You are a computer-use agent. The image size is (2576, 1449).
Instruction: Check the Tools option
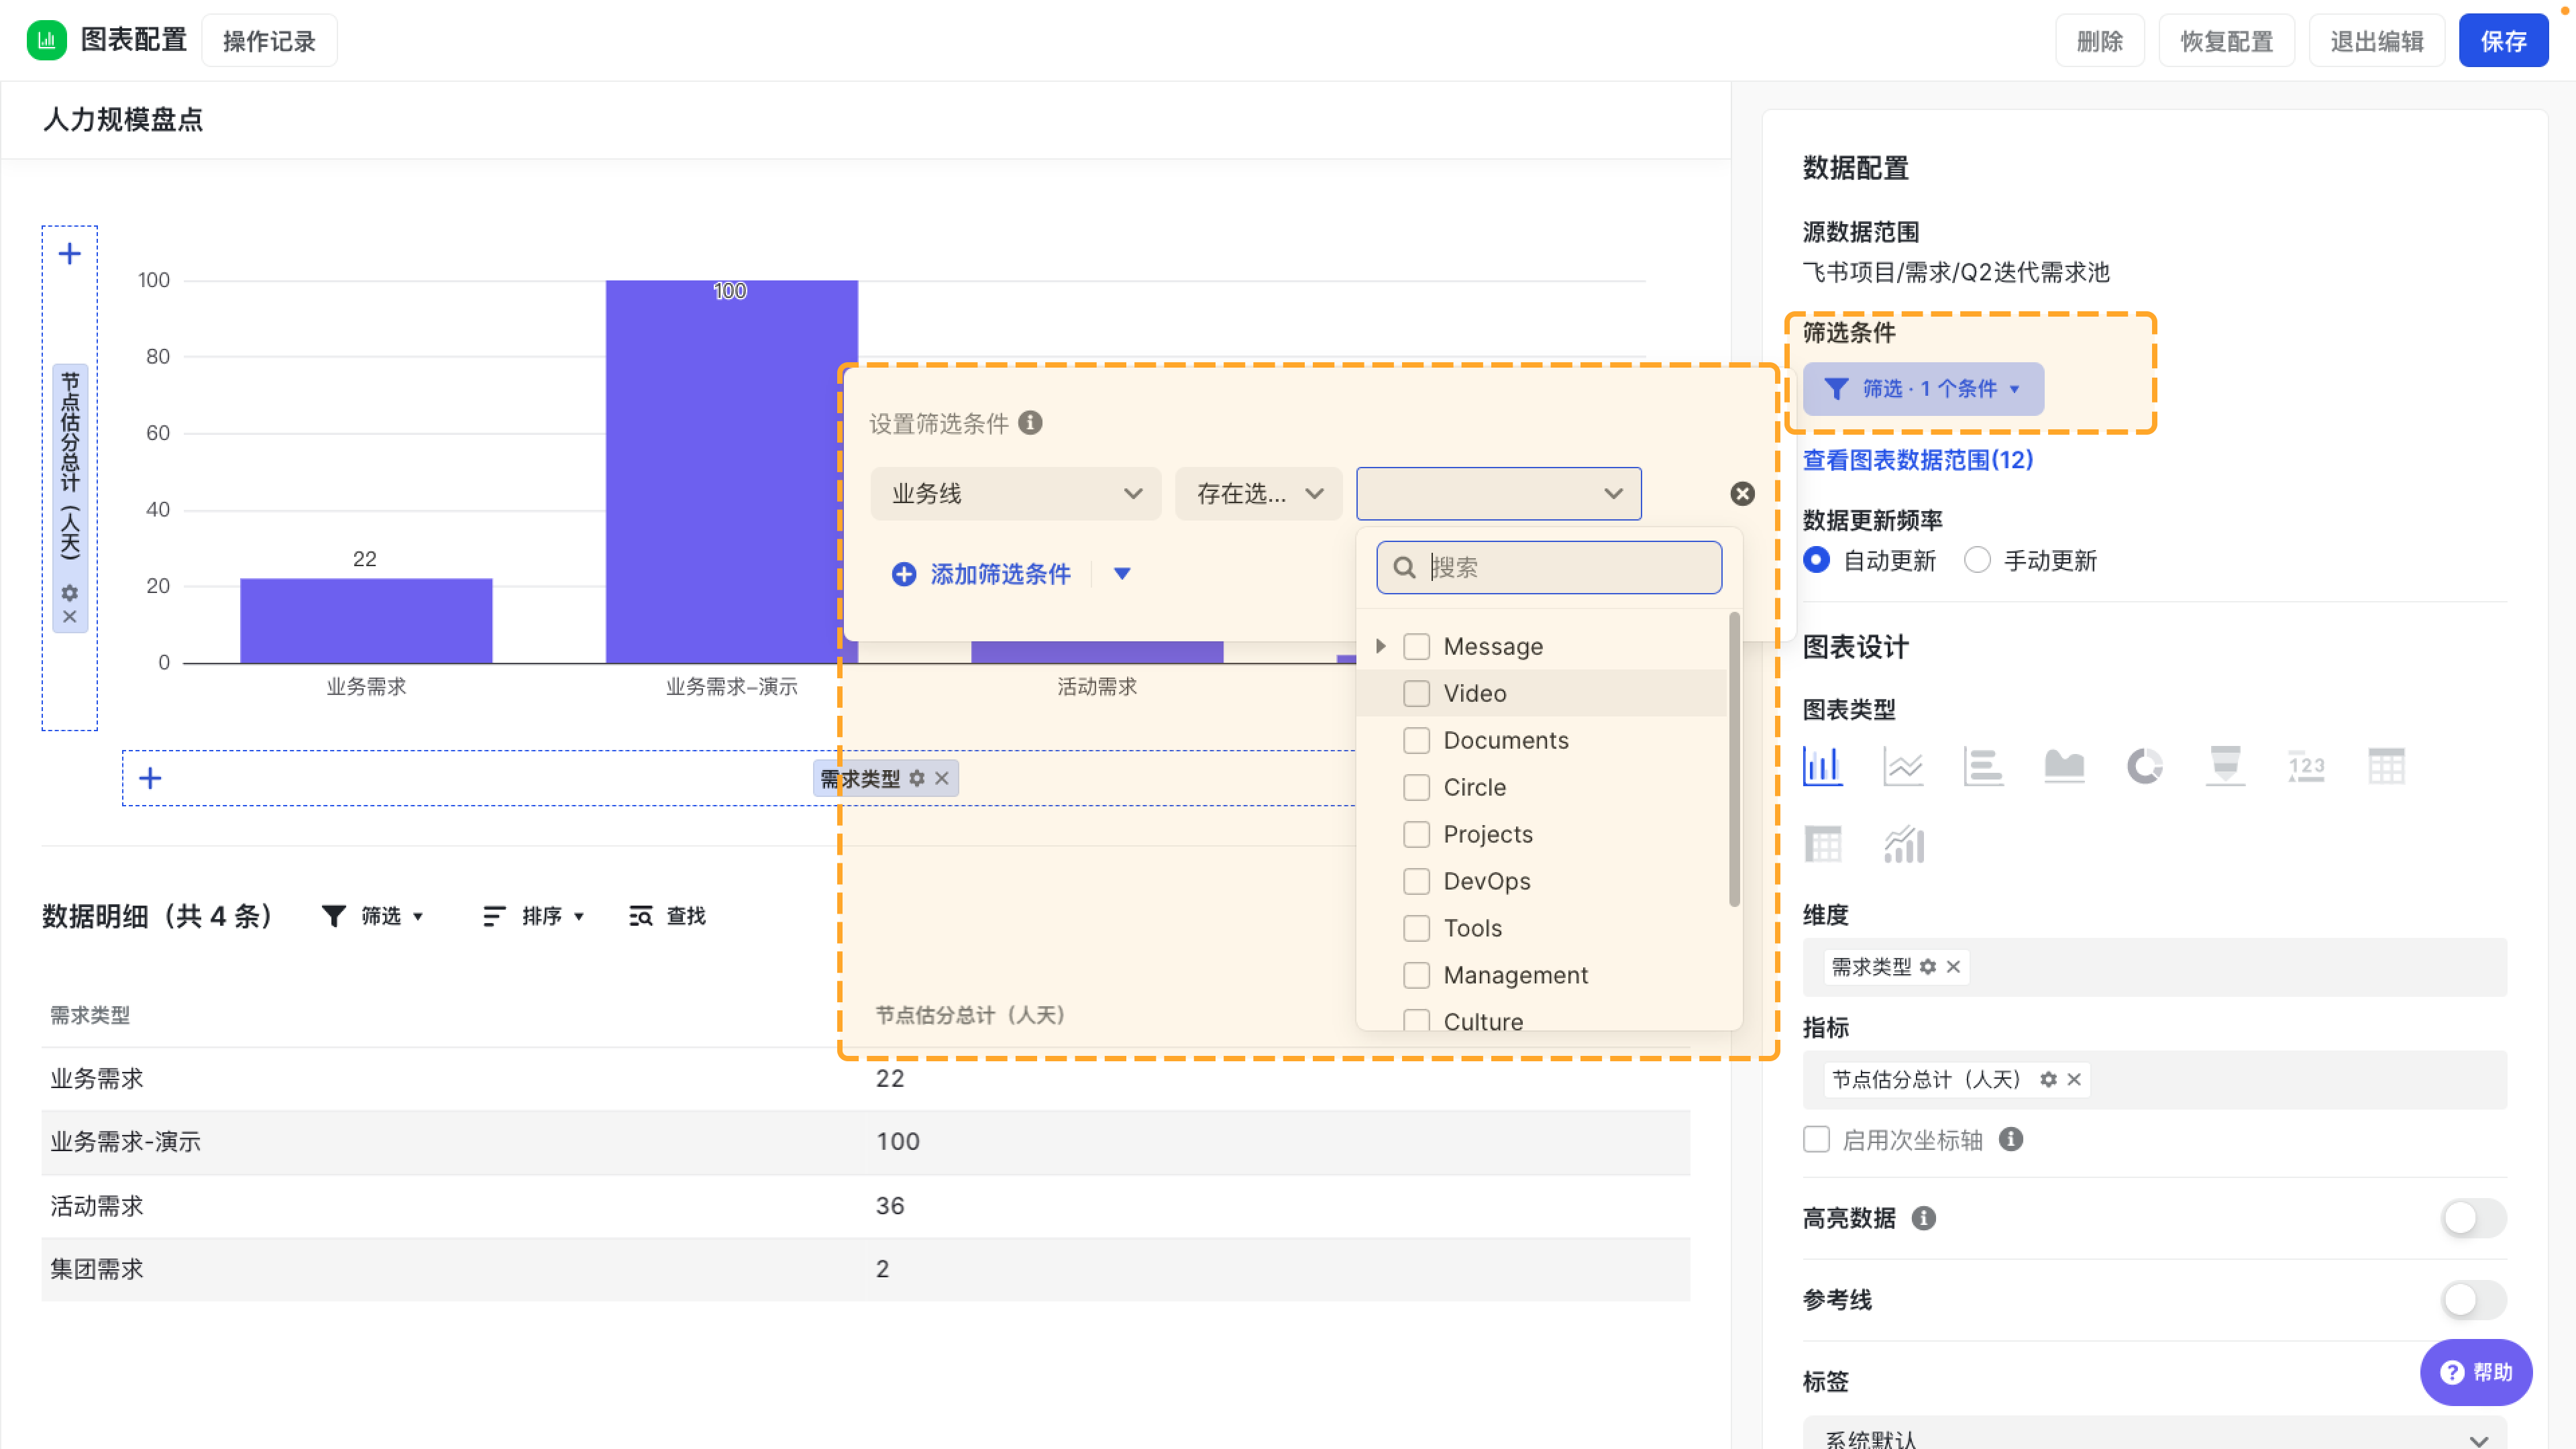1416,929
